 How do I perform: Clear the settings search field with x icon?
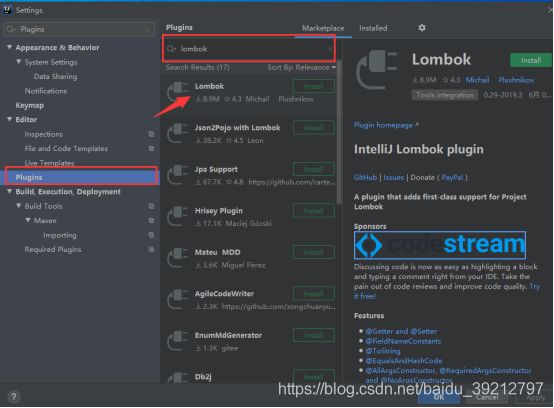click(x=147, y=29)
